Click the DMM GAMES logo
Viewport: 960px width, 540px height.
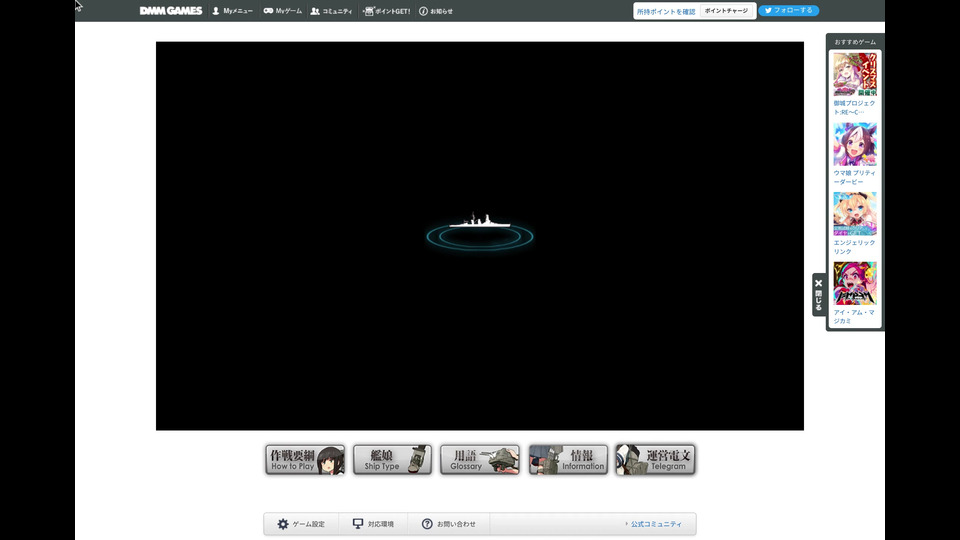[x=171, y=11]
